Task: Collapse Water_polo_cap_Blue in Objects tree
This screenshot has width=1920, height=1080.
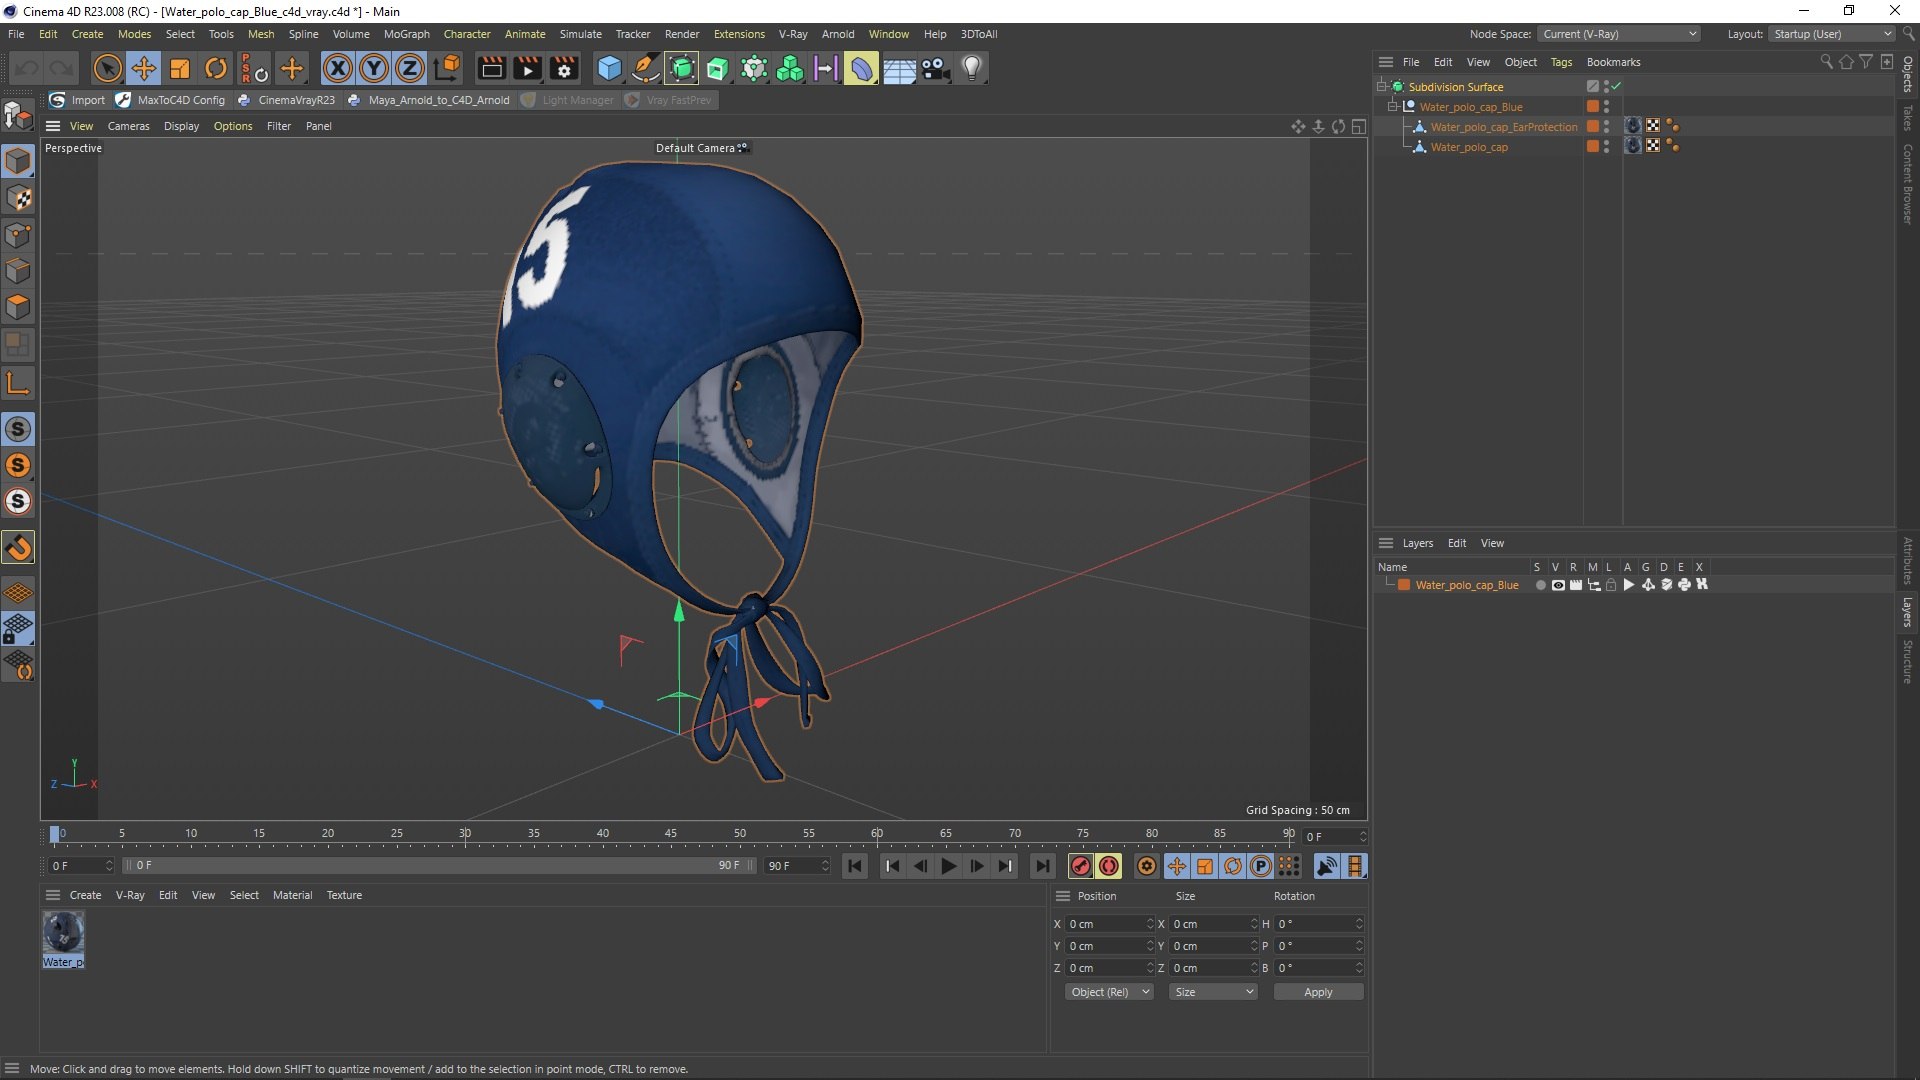Action: click(1392, 107)
